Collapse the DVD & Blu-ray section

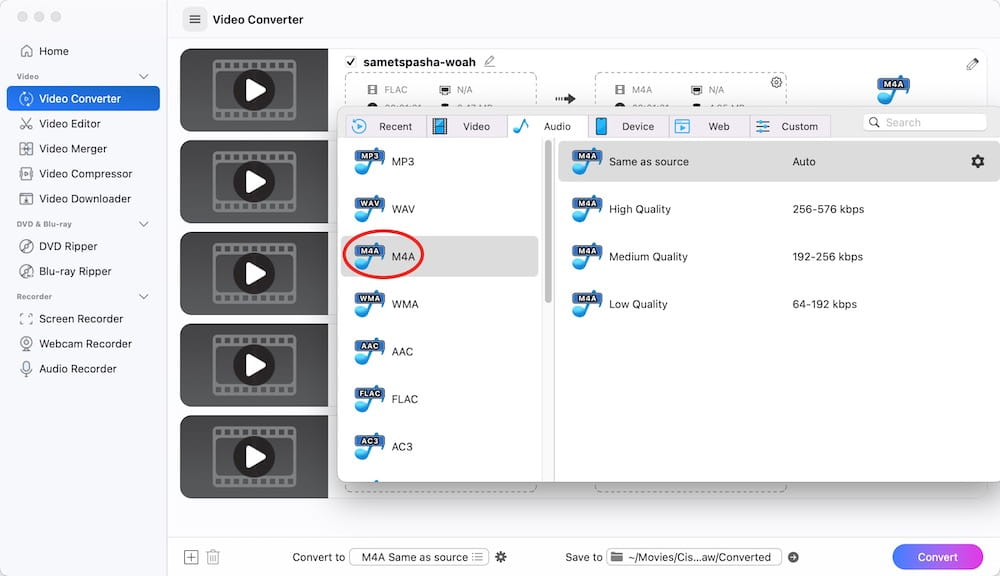(143, 225)
